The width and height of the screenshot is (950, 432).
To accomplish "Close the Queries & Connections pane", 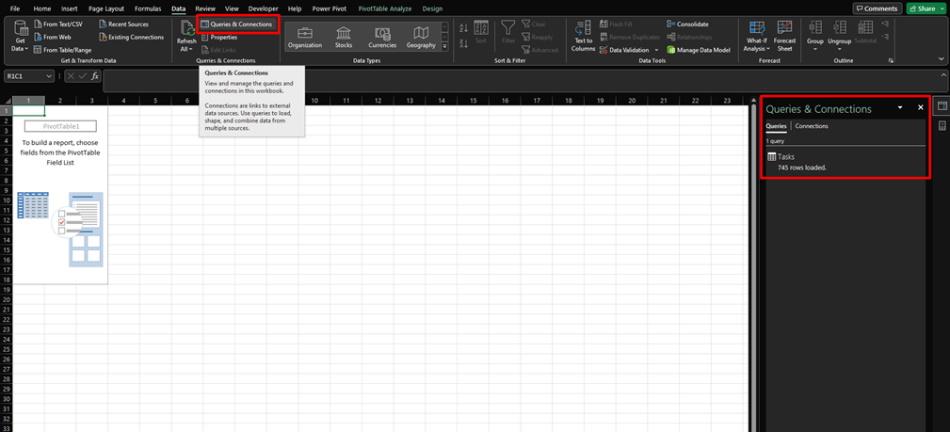I will coord(920,107).
